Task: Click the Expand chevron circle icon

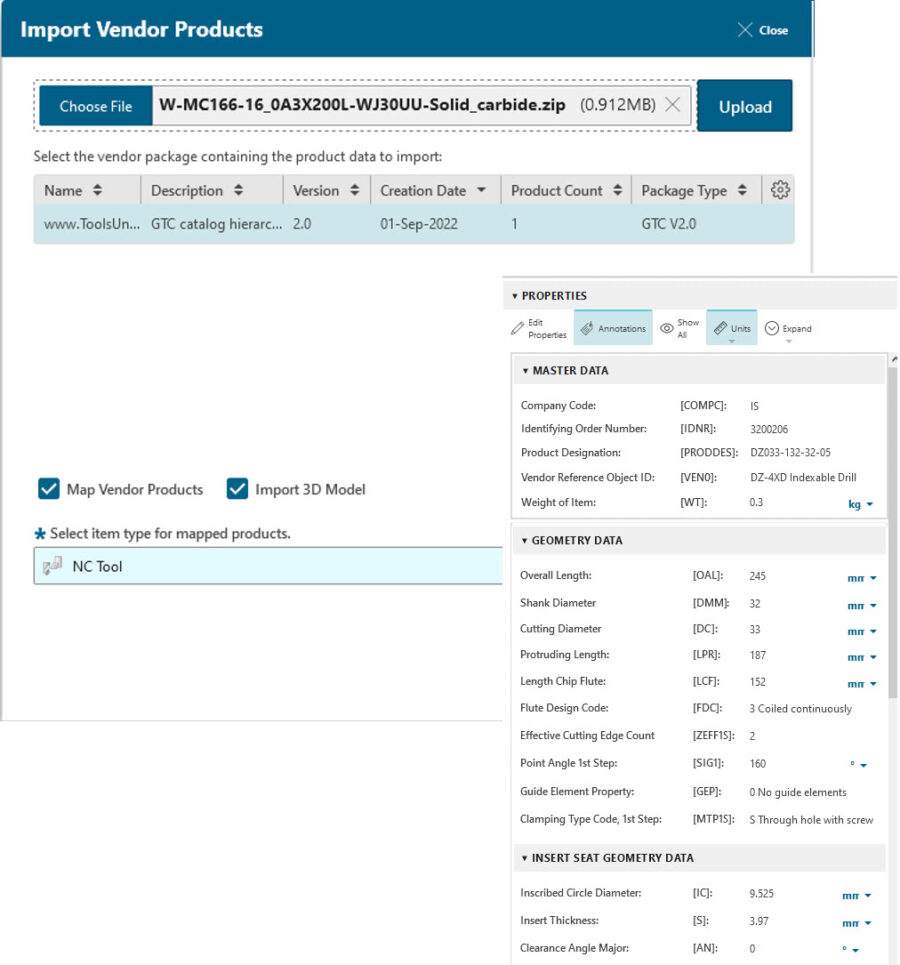Action: coord(772,328)
